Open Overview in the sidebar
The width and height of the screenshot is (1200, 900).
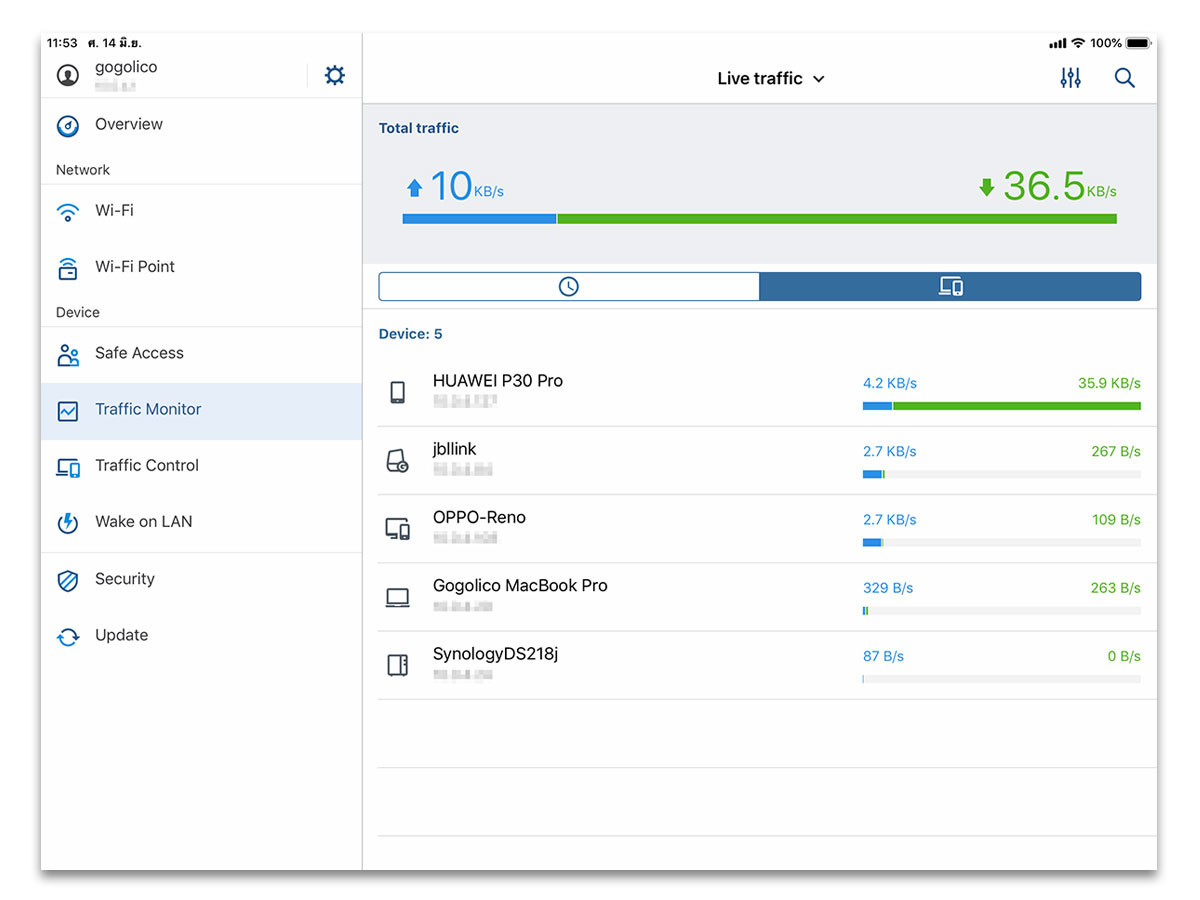(x=128, y=125)
